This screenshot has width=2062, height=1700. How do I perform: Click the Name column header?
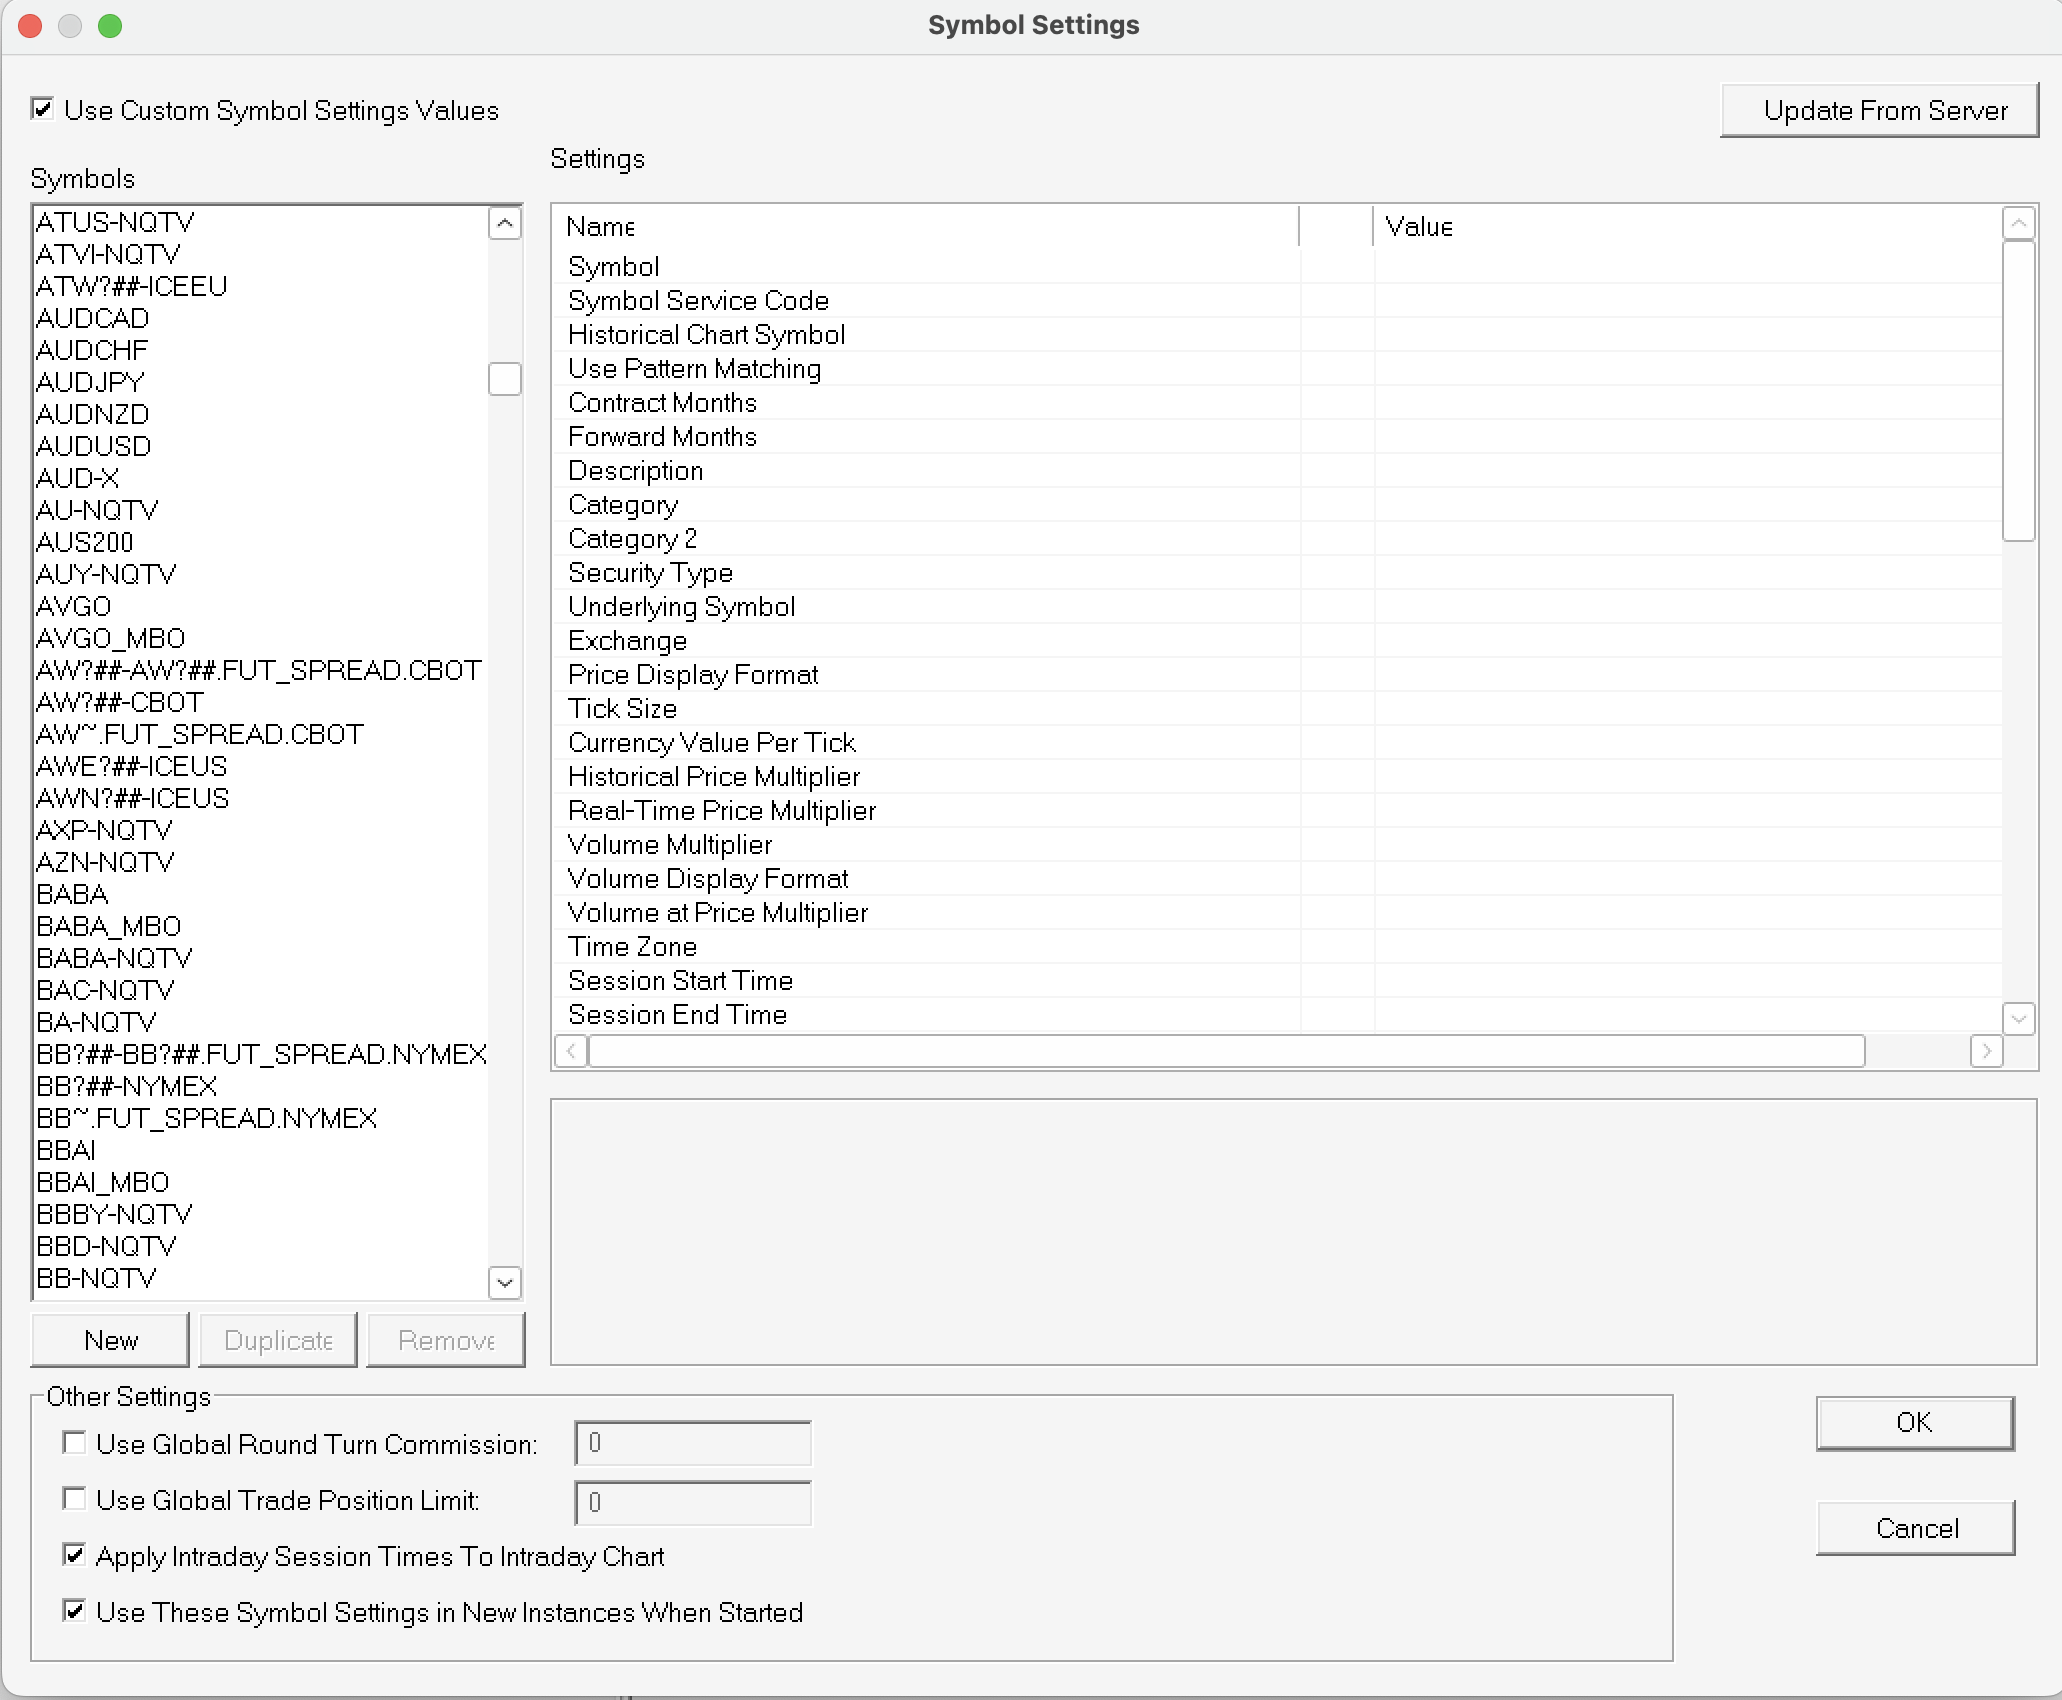click(600, 227)
